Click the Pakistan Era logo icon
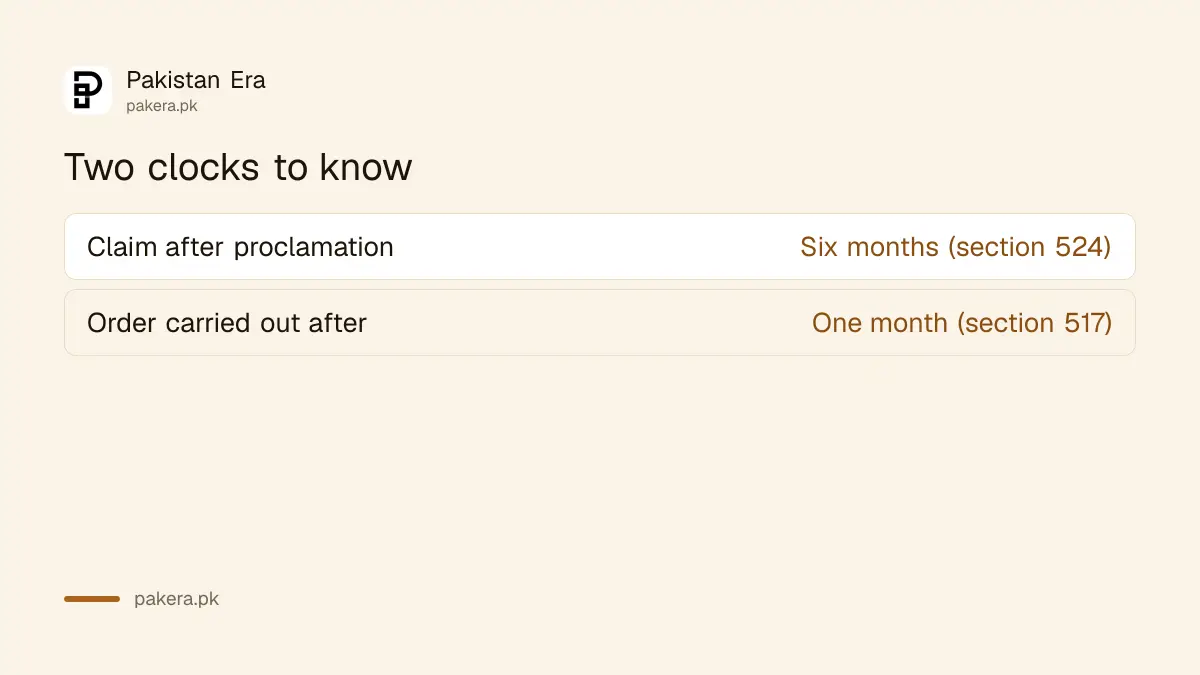The image size is (1200, 675). pos(88,90)
